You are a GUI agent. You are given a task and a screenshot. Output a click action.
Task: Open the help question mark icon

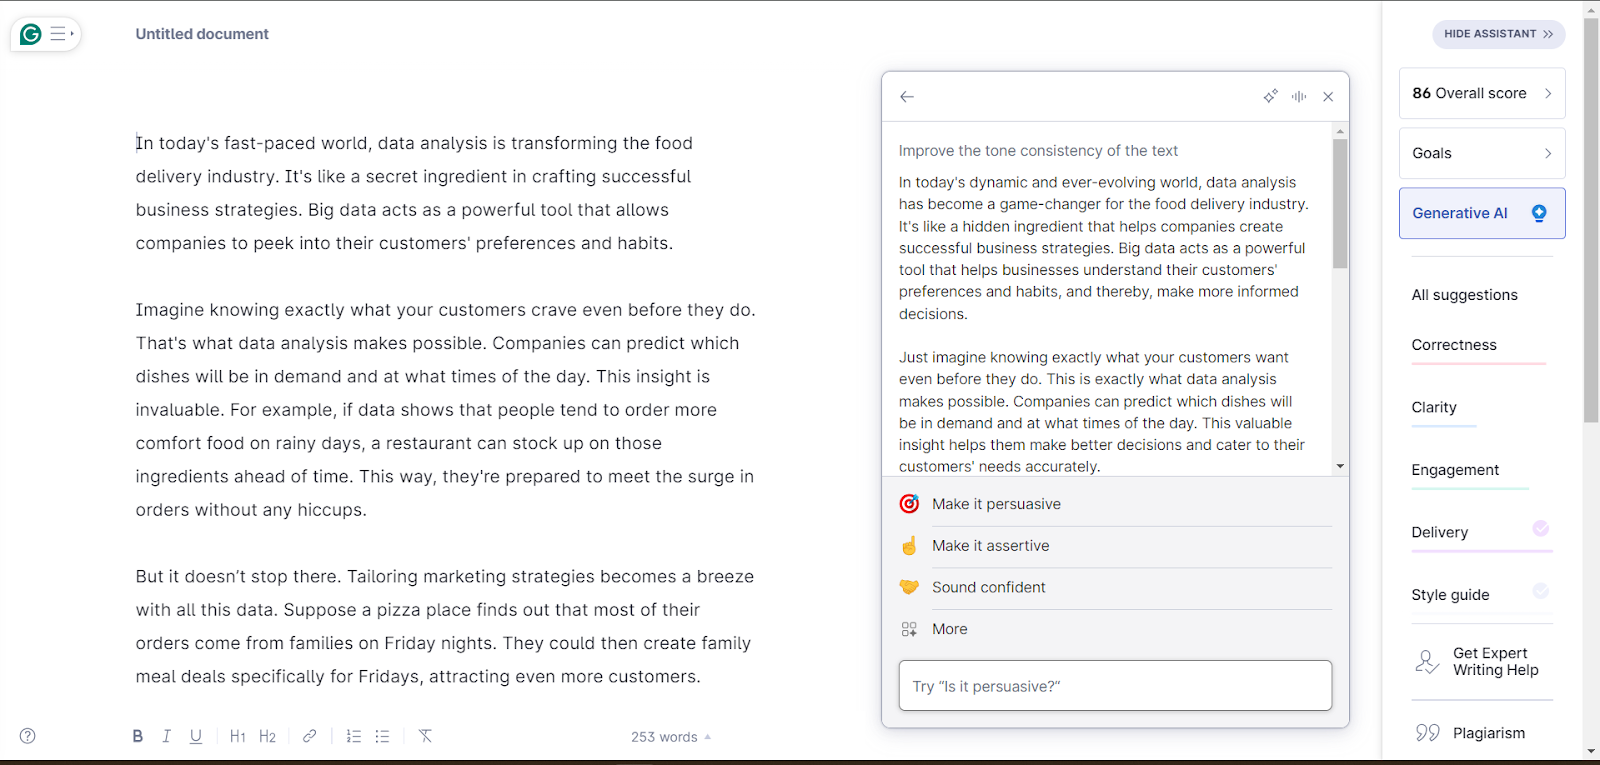pos(28,736)
